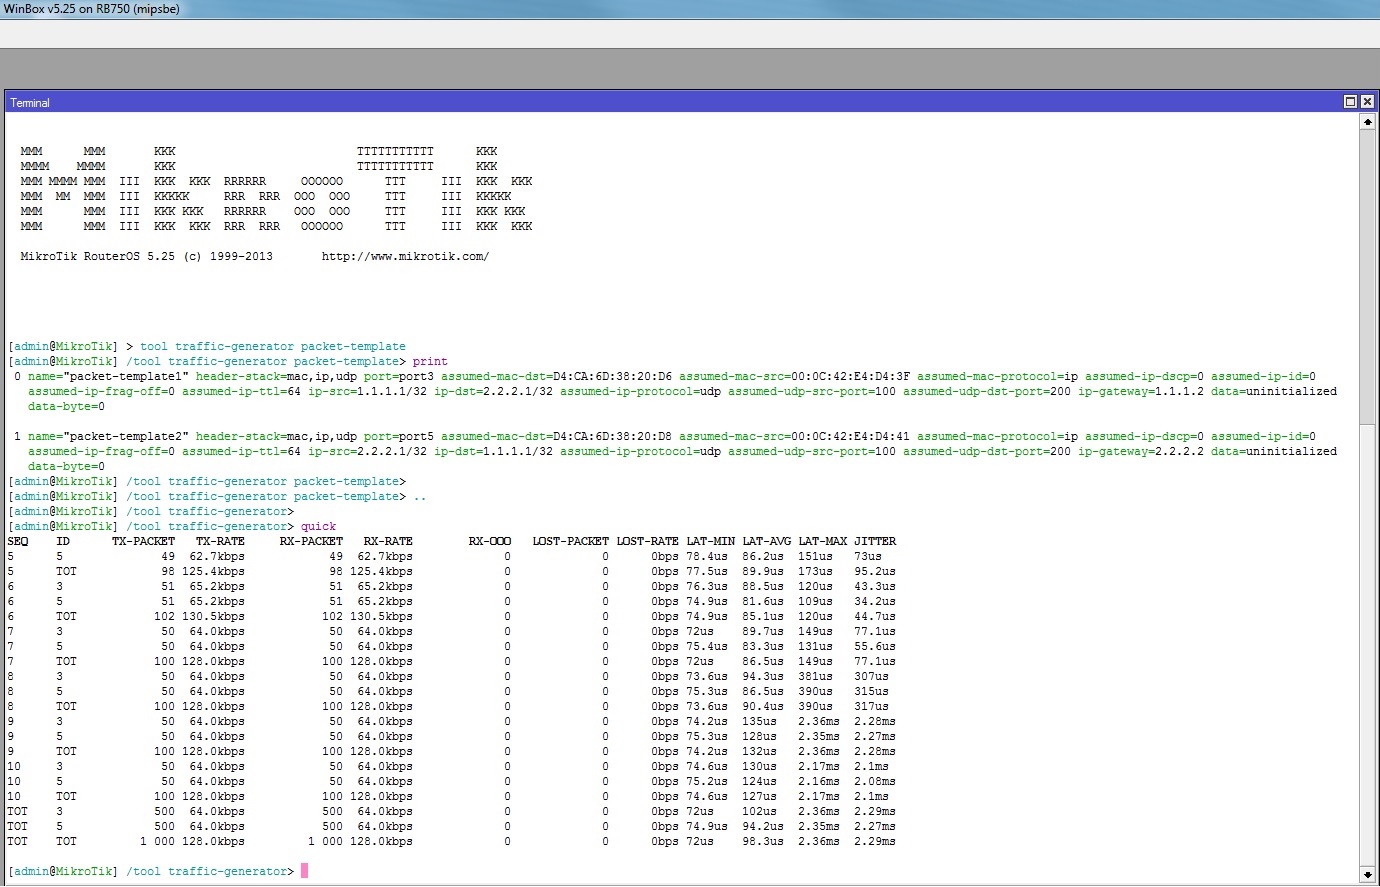1380x887 pixels.
Task: Click the LOST-PACKET column header
Action: [570, 541]
